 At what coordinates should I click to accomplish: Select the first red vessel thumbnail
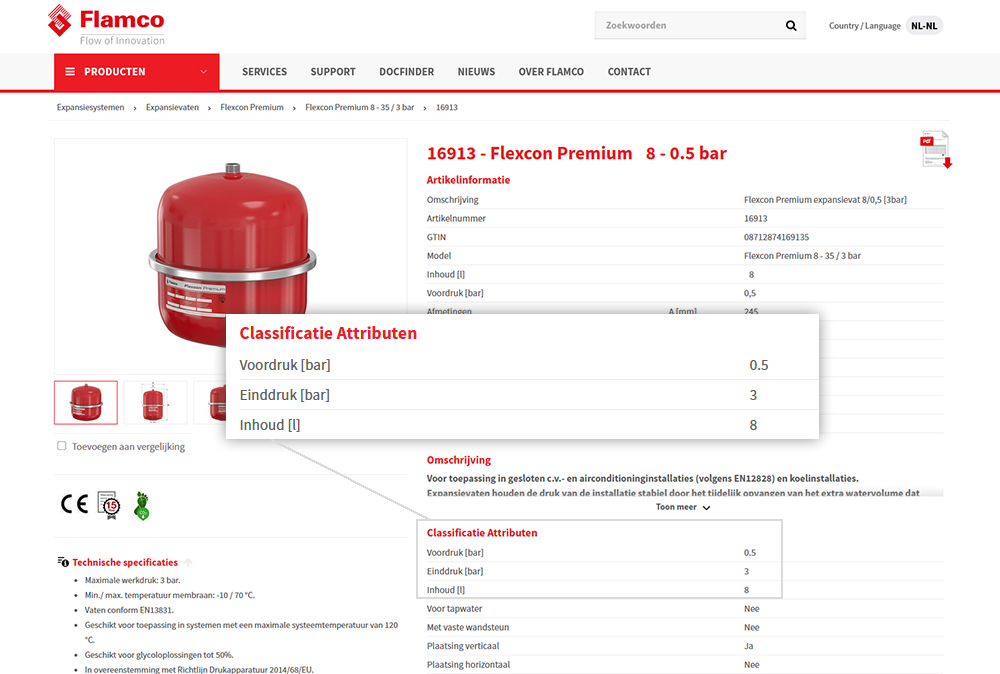pyautogui.click(x=86, y=402)
